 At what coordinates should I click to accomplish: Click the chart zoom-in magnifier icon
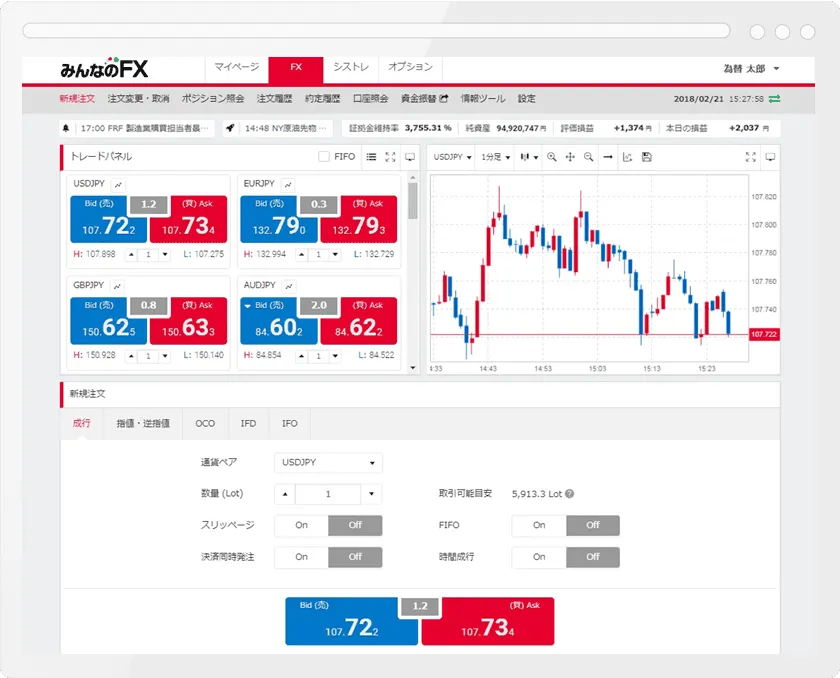(x=551, y=157)
